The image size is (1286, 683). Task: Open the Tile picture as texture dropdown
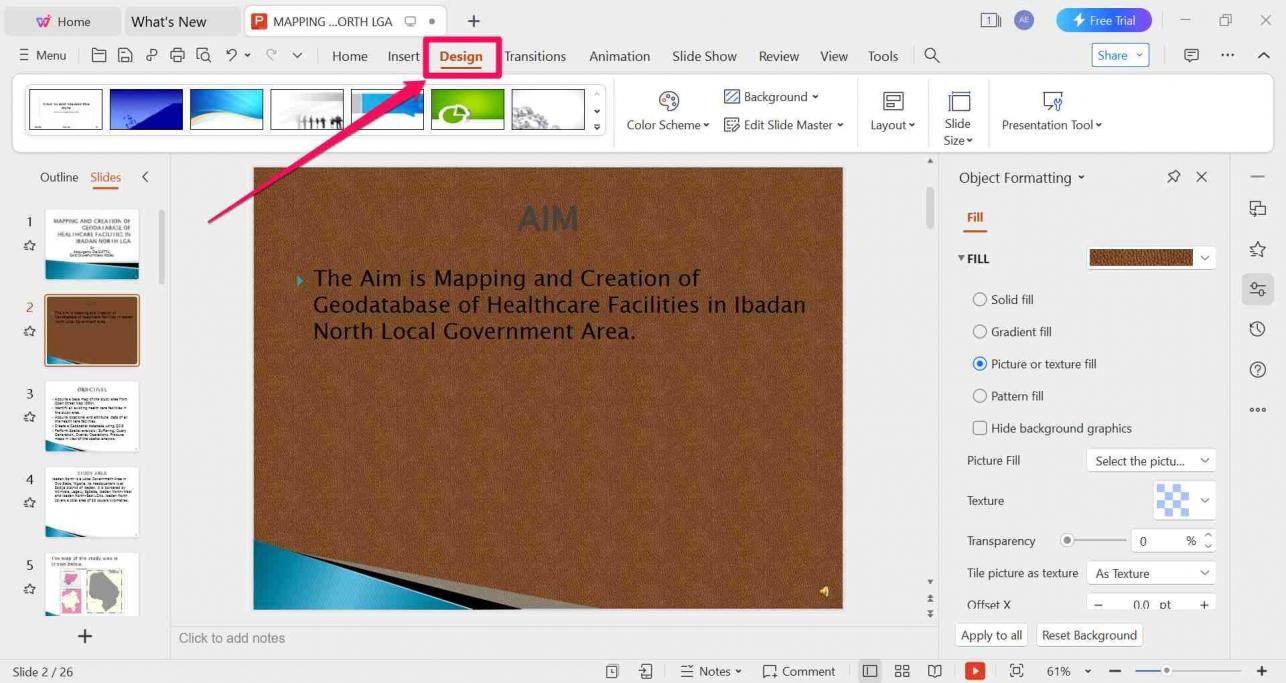click(x=1150, y=573)
